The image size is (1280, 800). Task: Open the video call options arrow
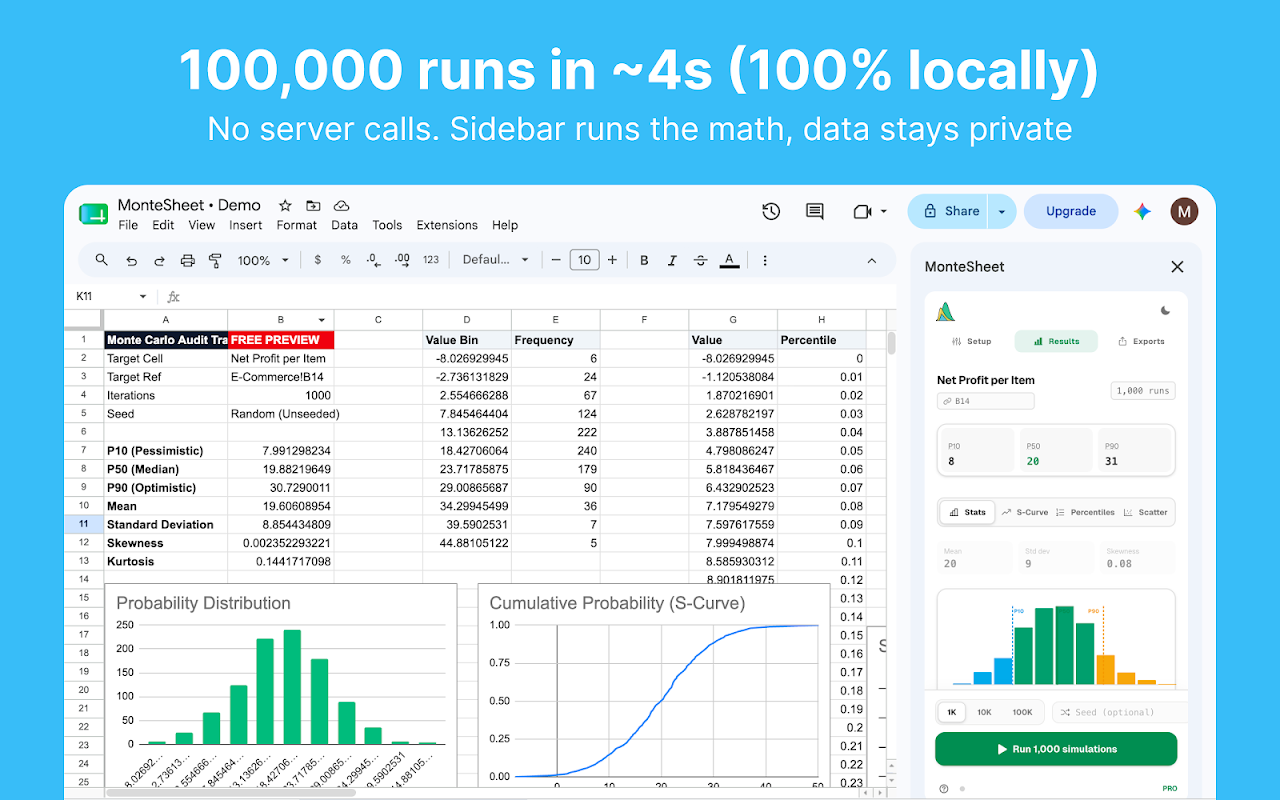884,211
